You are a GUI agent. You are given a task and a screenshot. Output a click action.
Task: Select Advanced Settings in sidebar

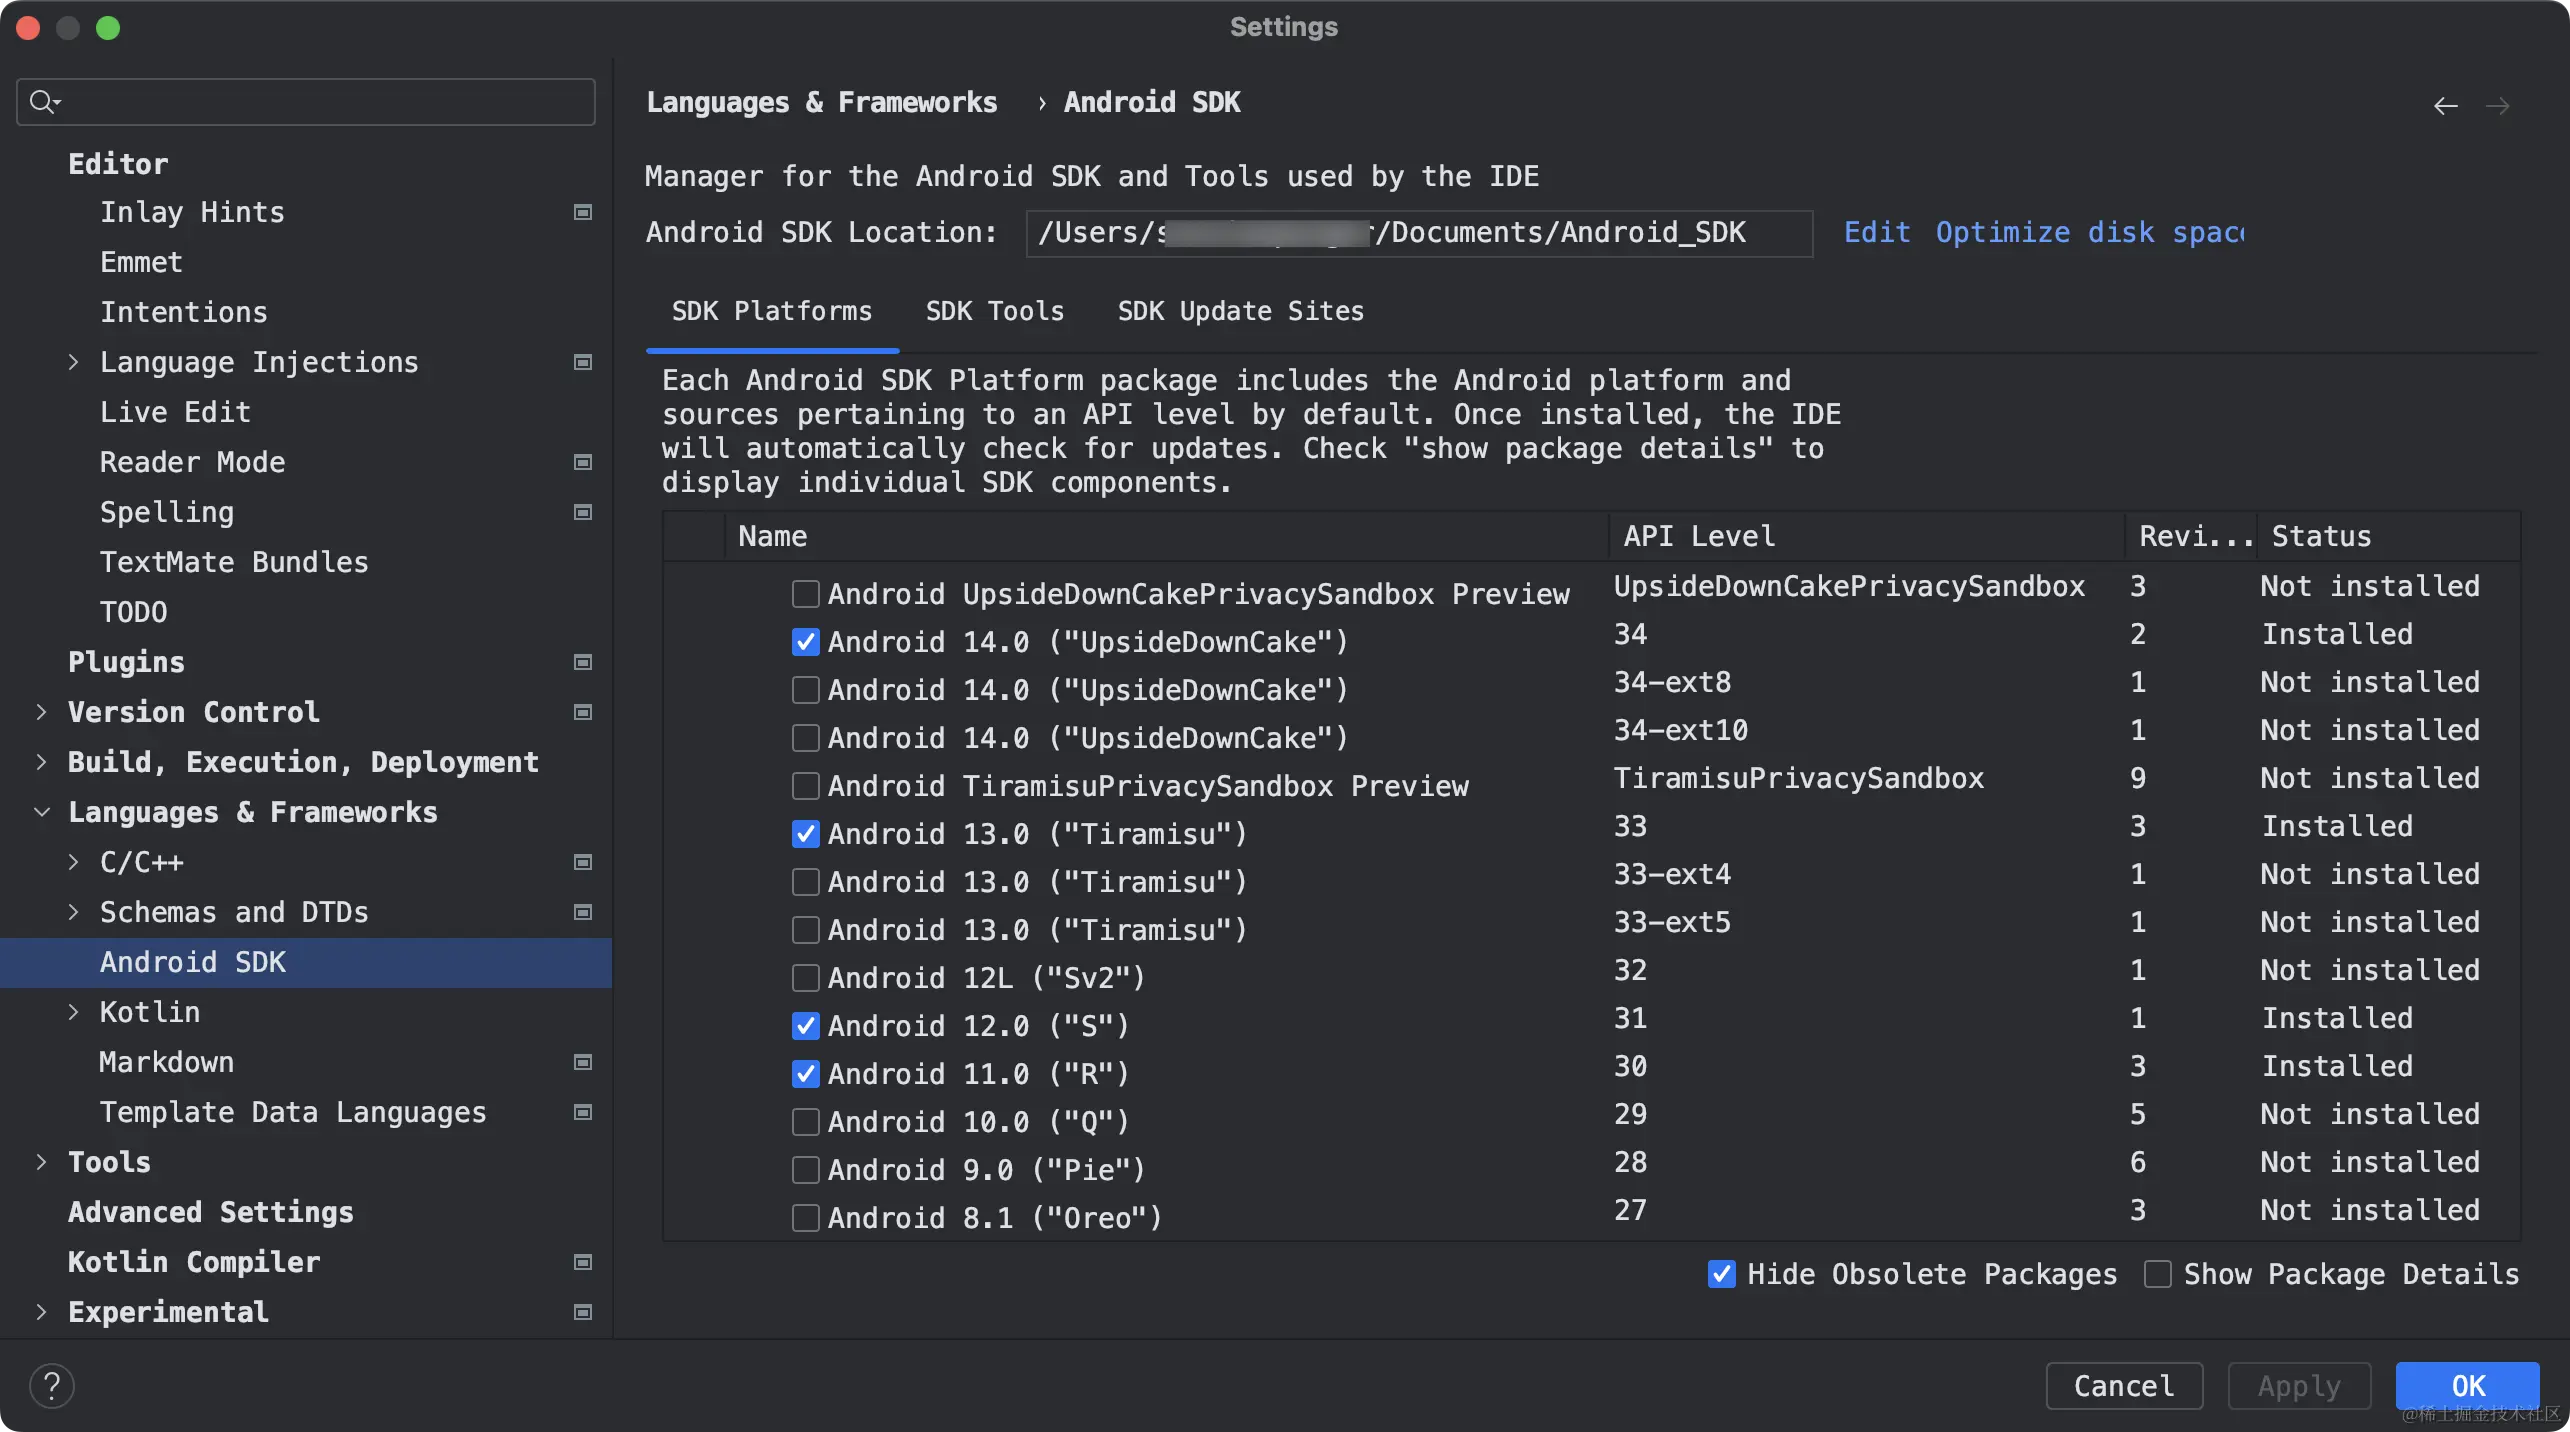pos(210,1212)
